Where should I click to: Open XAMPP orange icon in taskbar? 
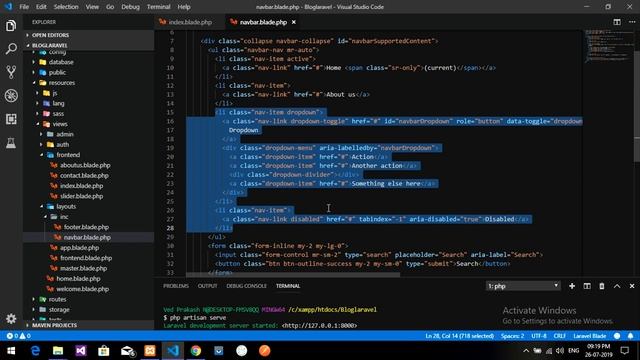tap(150, 351)
